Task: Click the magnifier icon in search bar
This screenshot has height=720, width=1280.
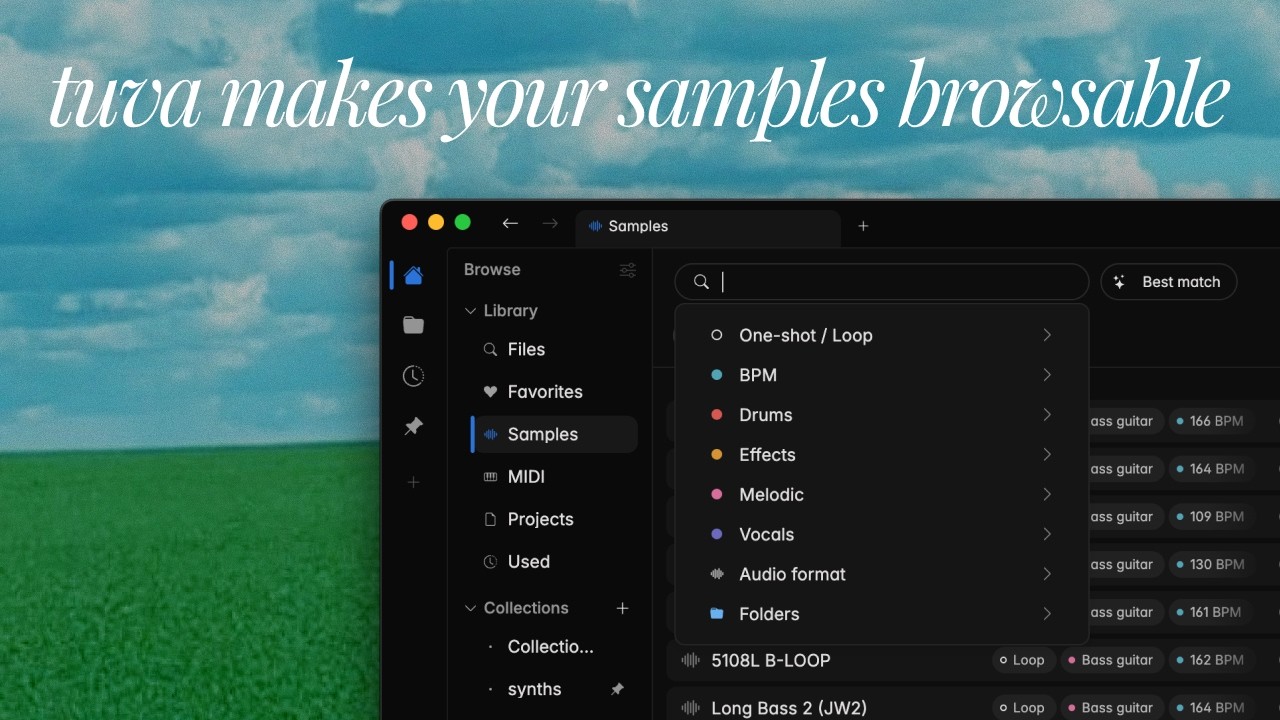Action: (x=702, y=282)
